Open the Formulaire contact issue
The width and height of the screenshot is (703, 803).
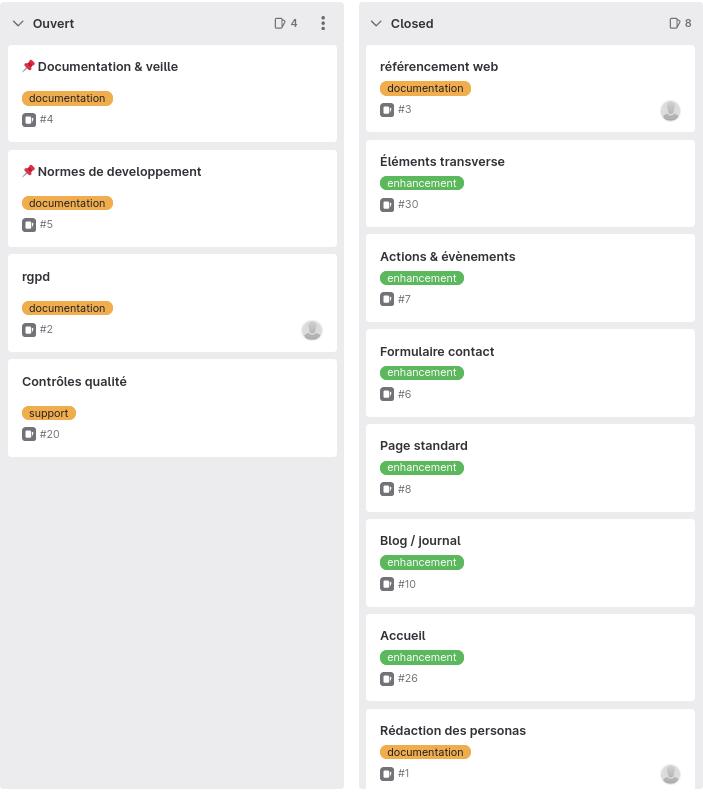pos(437,352)
